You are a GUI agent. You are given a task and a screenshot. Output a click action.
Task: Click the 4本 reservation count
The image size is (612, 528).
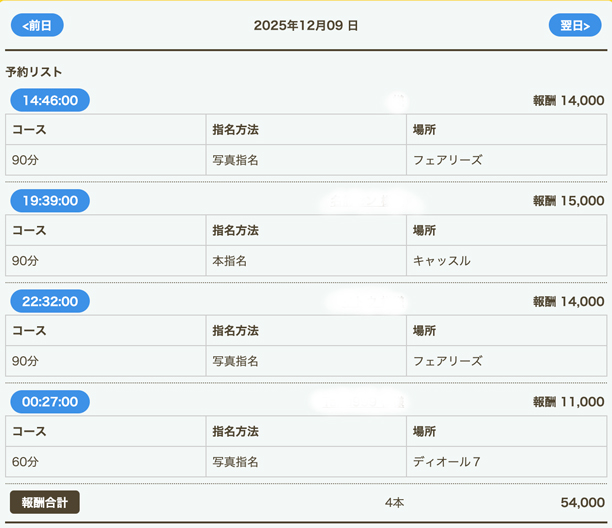(x=395, y=502)
